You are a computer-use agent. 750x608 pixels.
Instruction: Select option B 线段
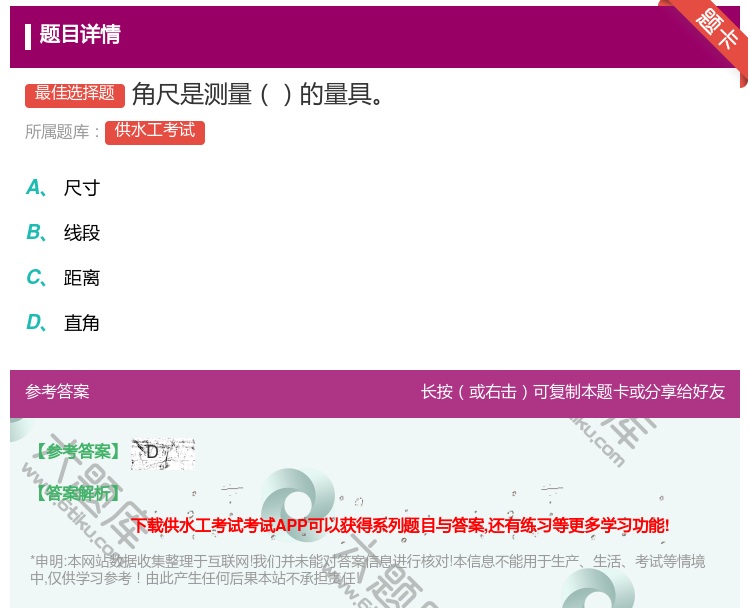[x=63, y=233]
